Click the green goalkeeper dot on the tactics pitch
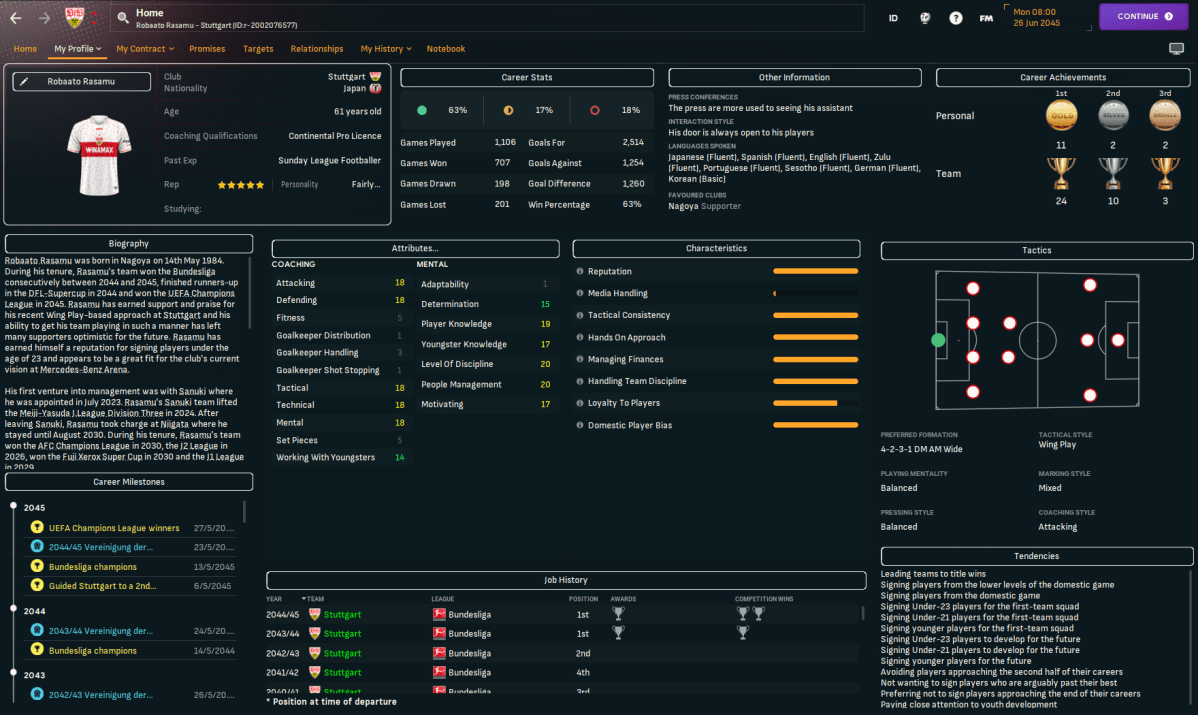Viewport: 1198px width, 715px height. [x=938, y=340]
